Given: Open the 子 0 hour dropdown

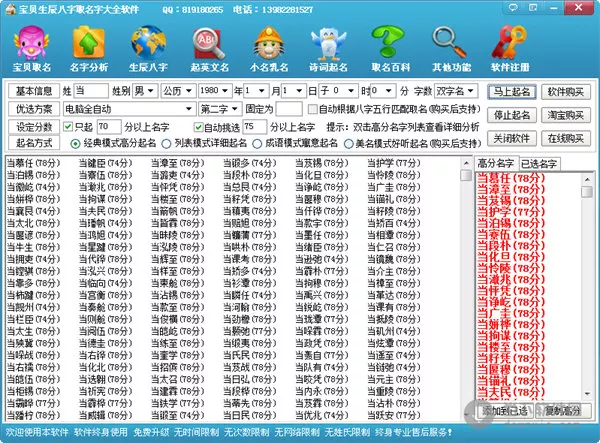Looking at the screenshot, I should (x=338, y=91).
